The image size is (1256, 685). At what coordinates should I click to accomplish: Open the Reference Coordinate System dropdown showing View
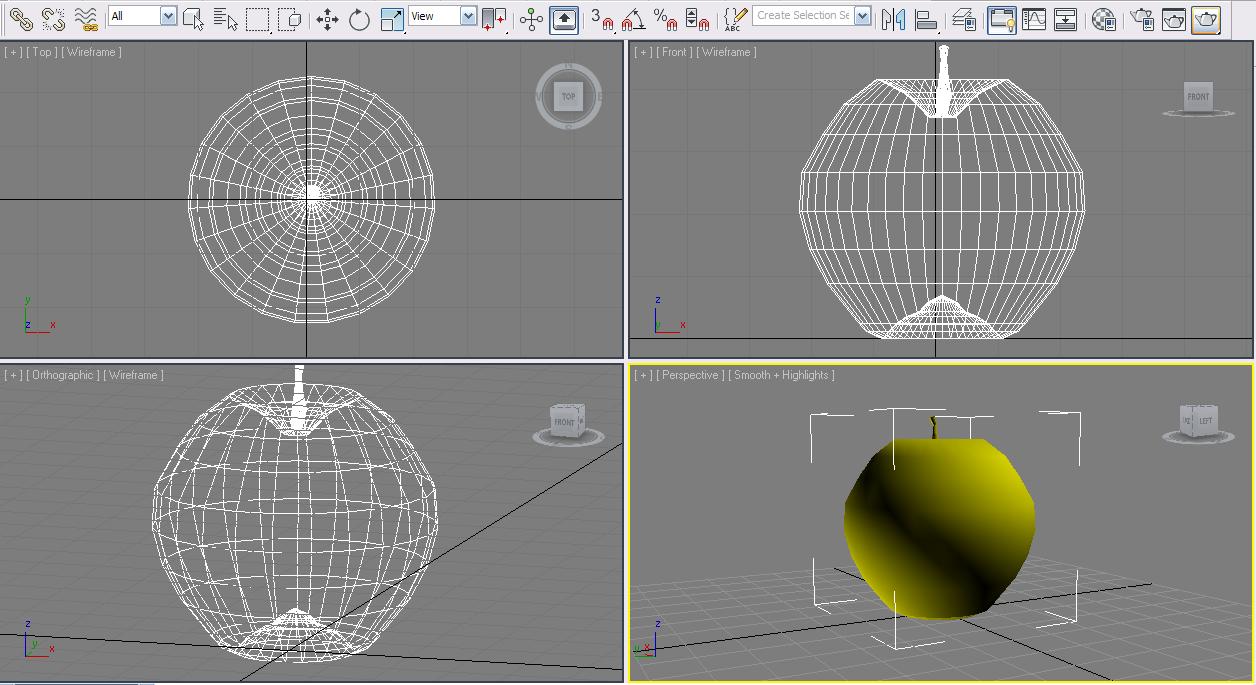pyautogui.click(x=466, y=16)
